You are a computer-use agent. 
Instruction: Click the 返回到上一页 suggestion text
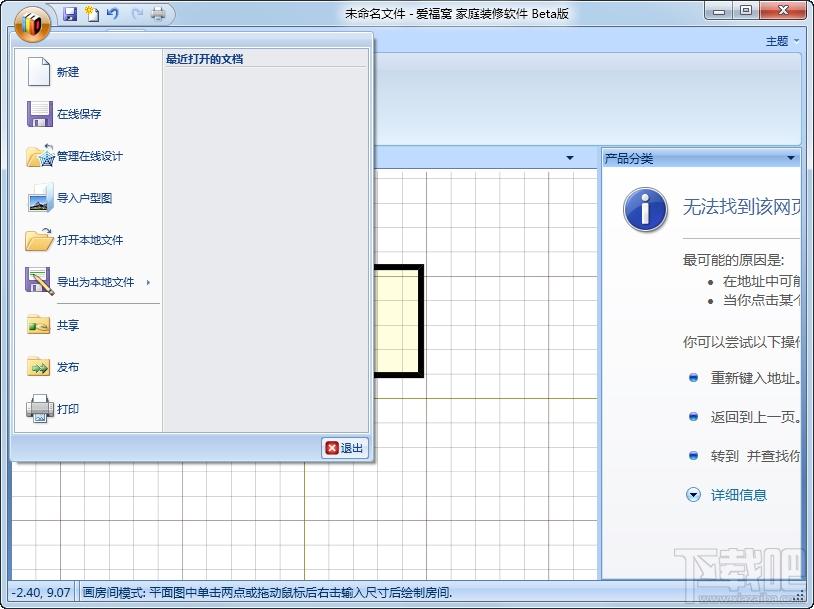[x=755, y=417]
